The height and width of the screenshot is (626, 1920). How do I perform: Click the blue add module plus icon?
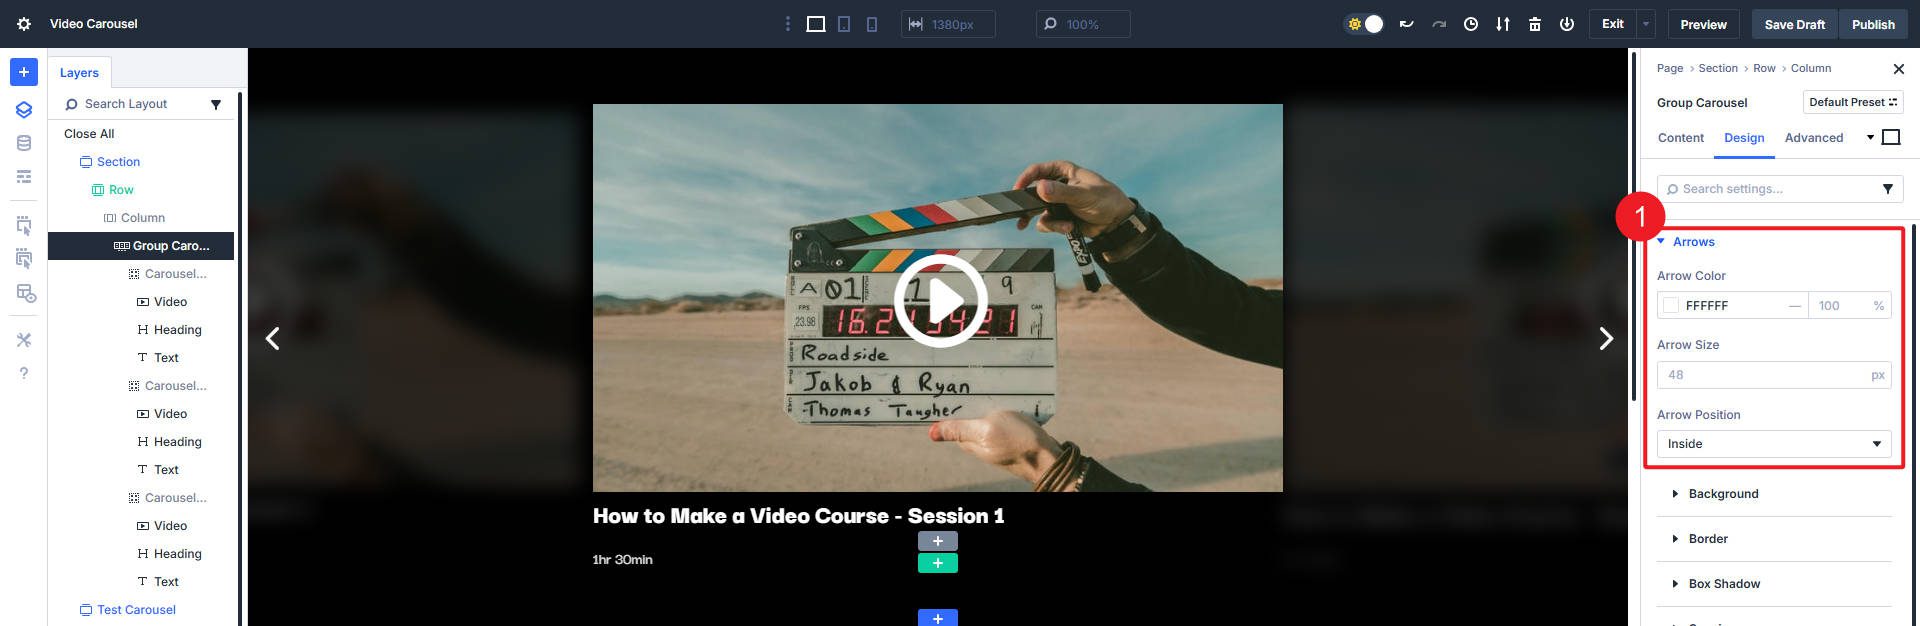24,72
